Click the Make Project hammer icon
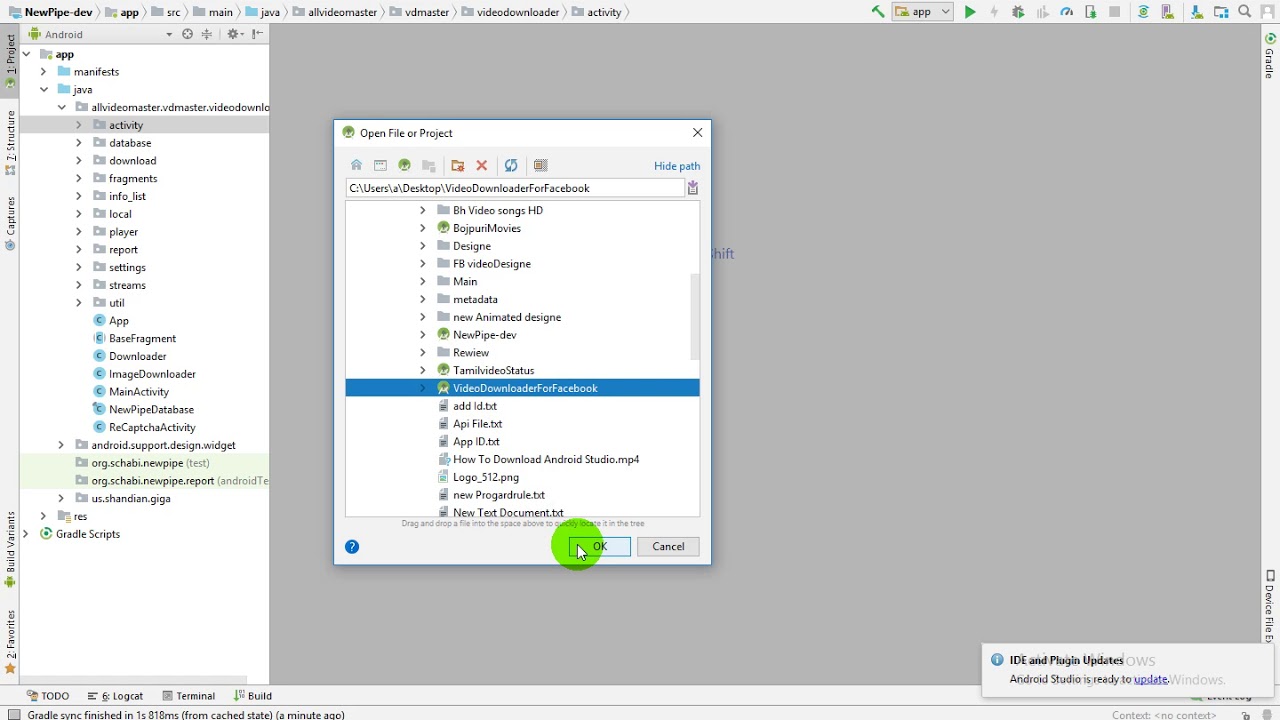 pos(878,12)
